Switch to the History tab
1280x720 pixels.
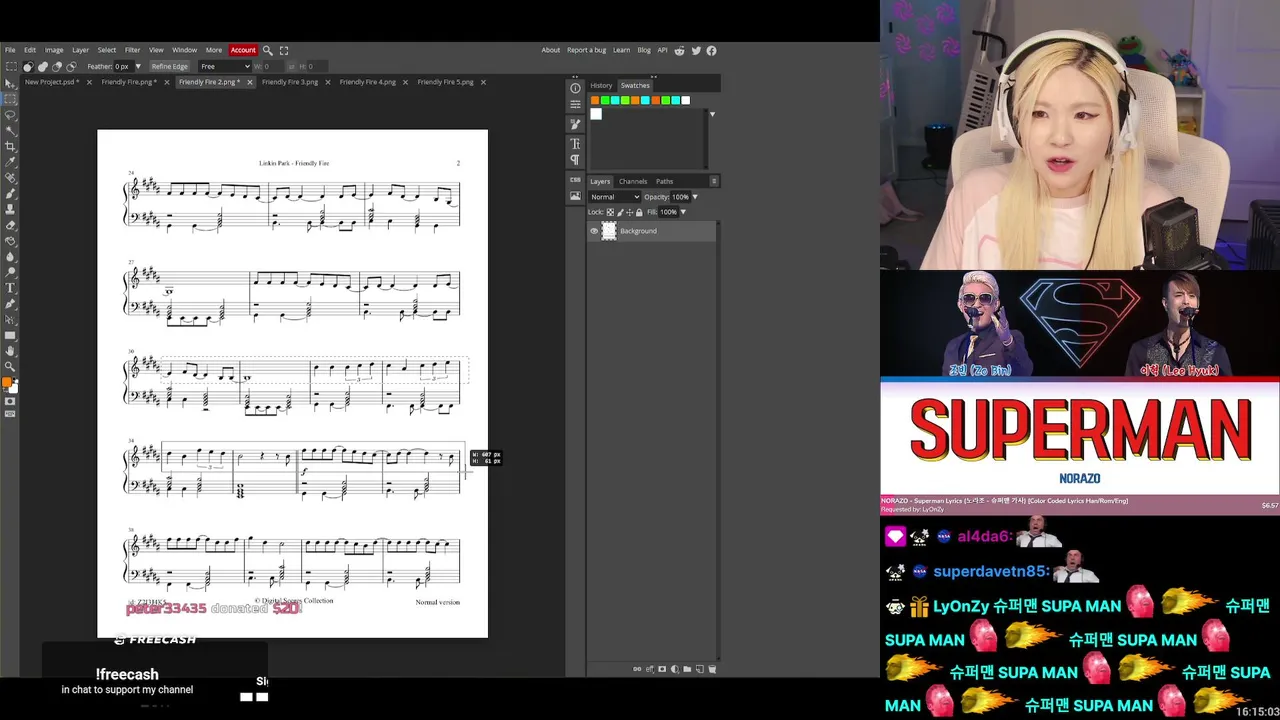601,85
